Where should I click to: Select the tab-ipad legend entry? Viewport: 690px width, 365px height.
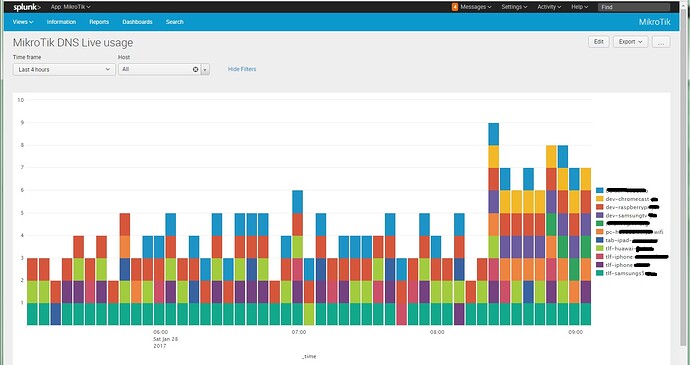(x=627, y=240)
